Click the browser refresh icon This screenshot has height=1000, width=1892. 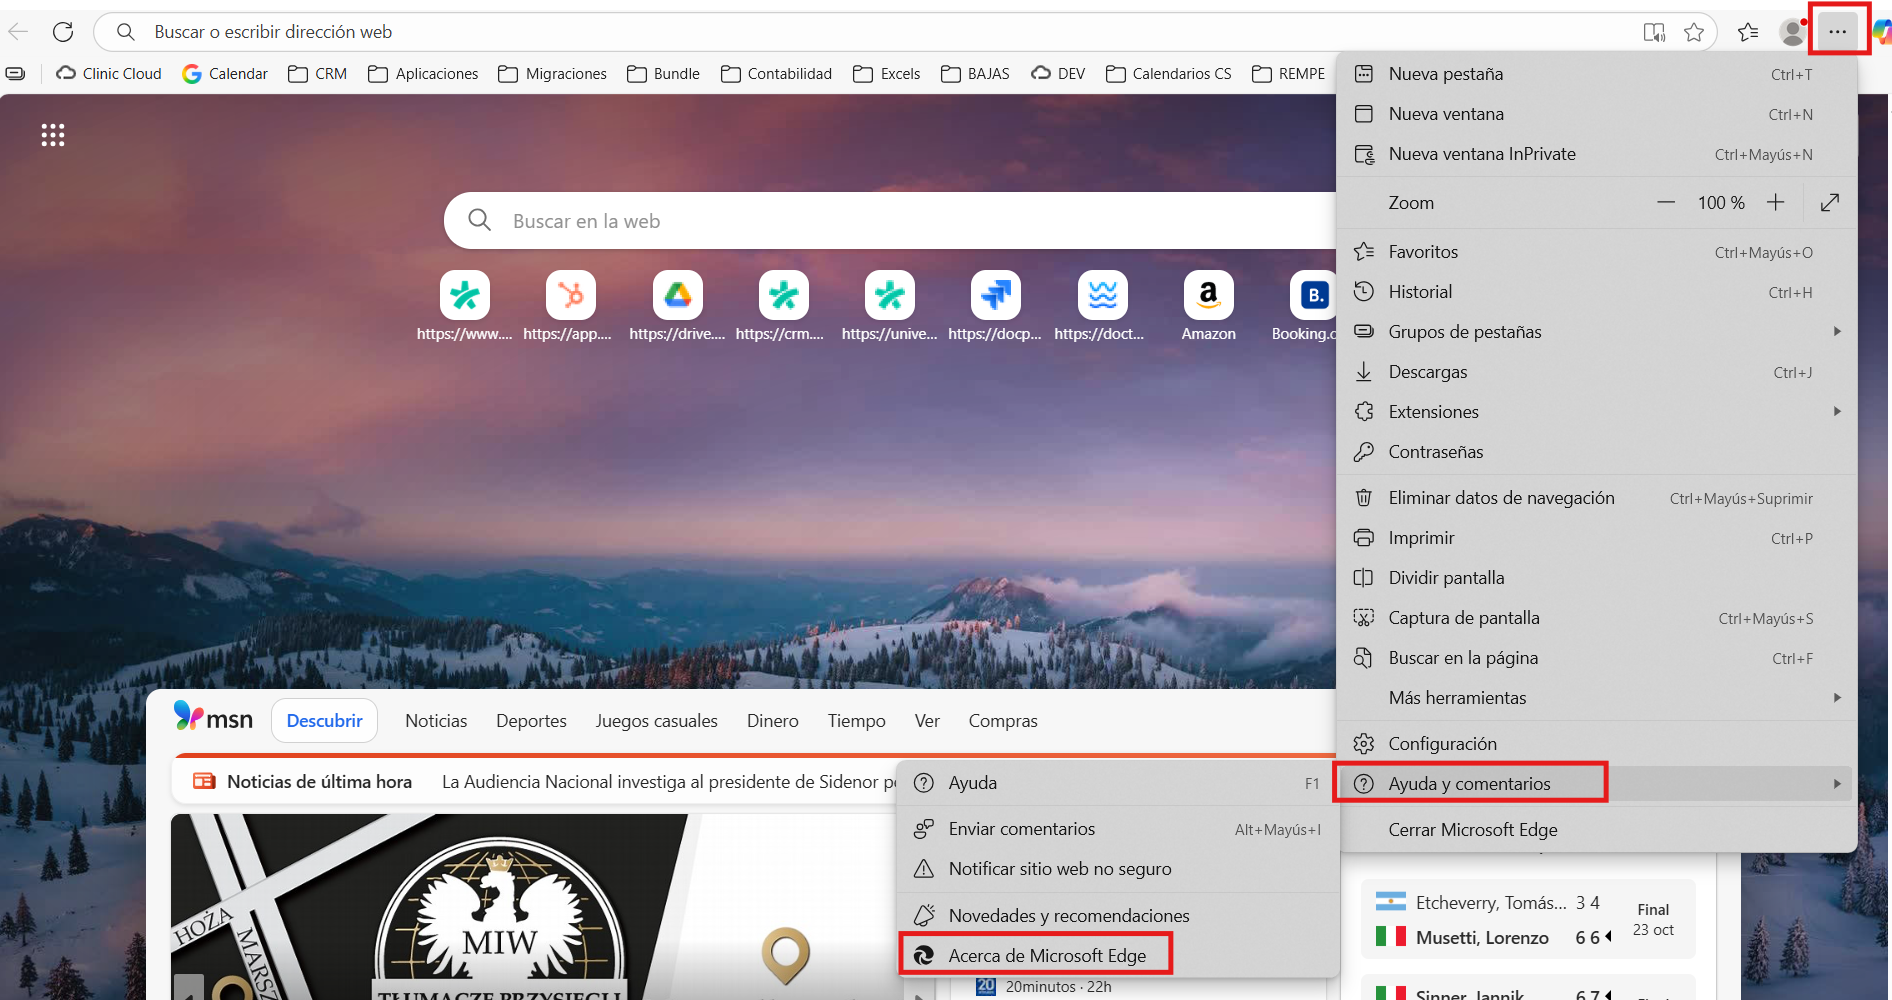[63, 32]
